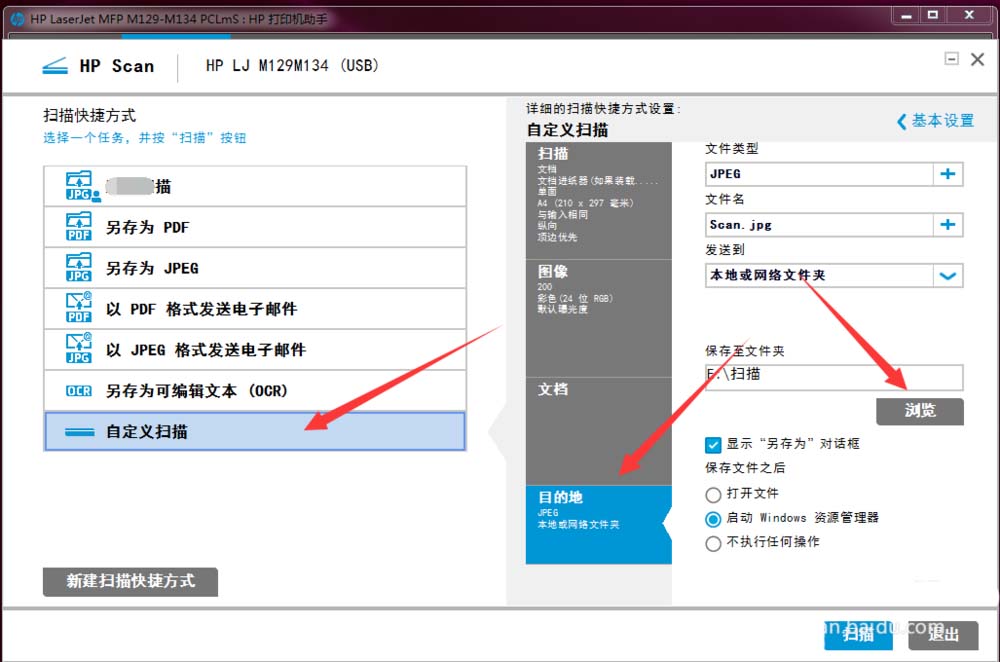The width and height of the screenshot is (1000, 662).
Task: Click the 新建扫描快捷方式 button
Action: (130, 582)
